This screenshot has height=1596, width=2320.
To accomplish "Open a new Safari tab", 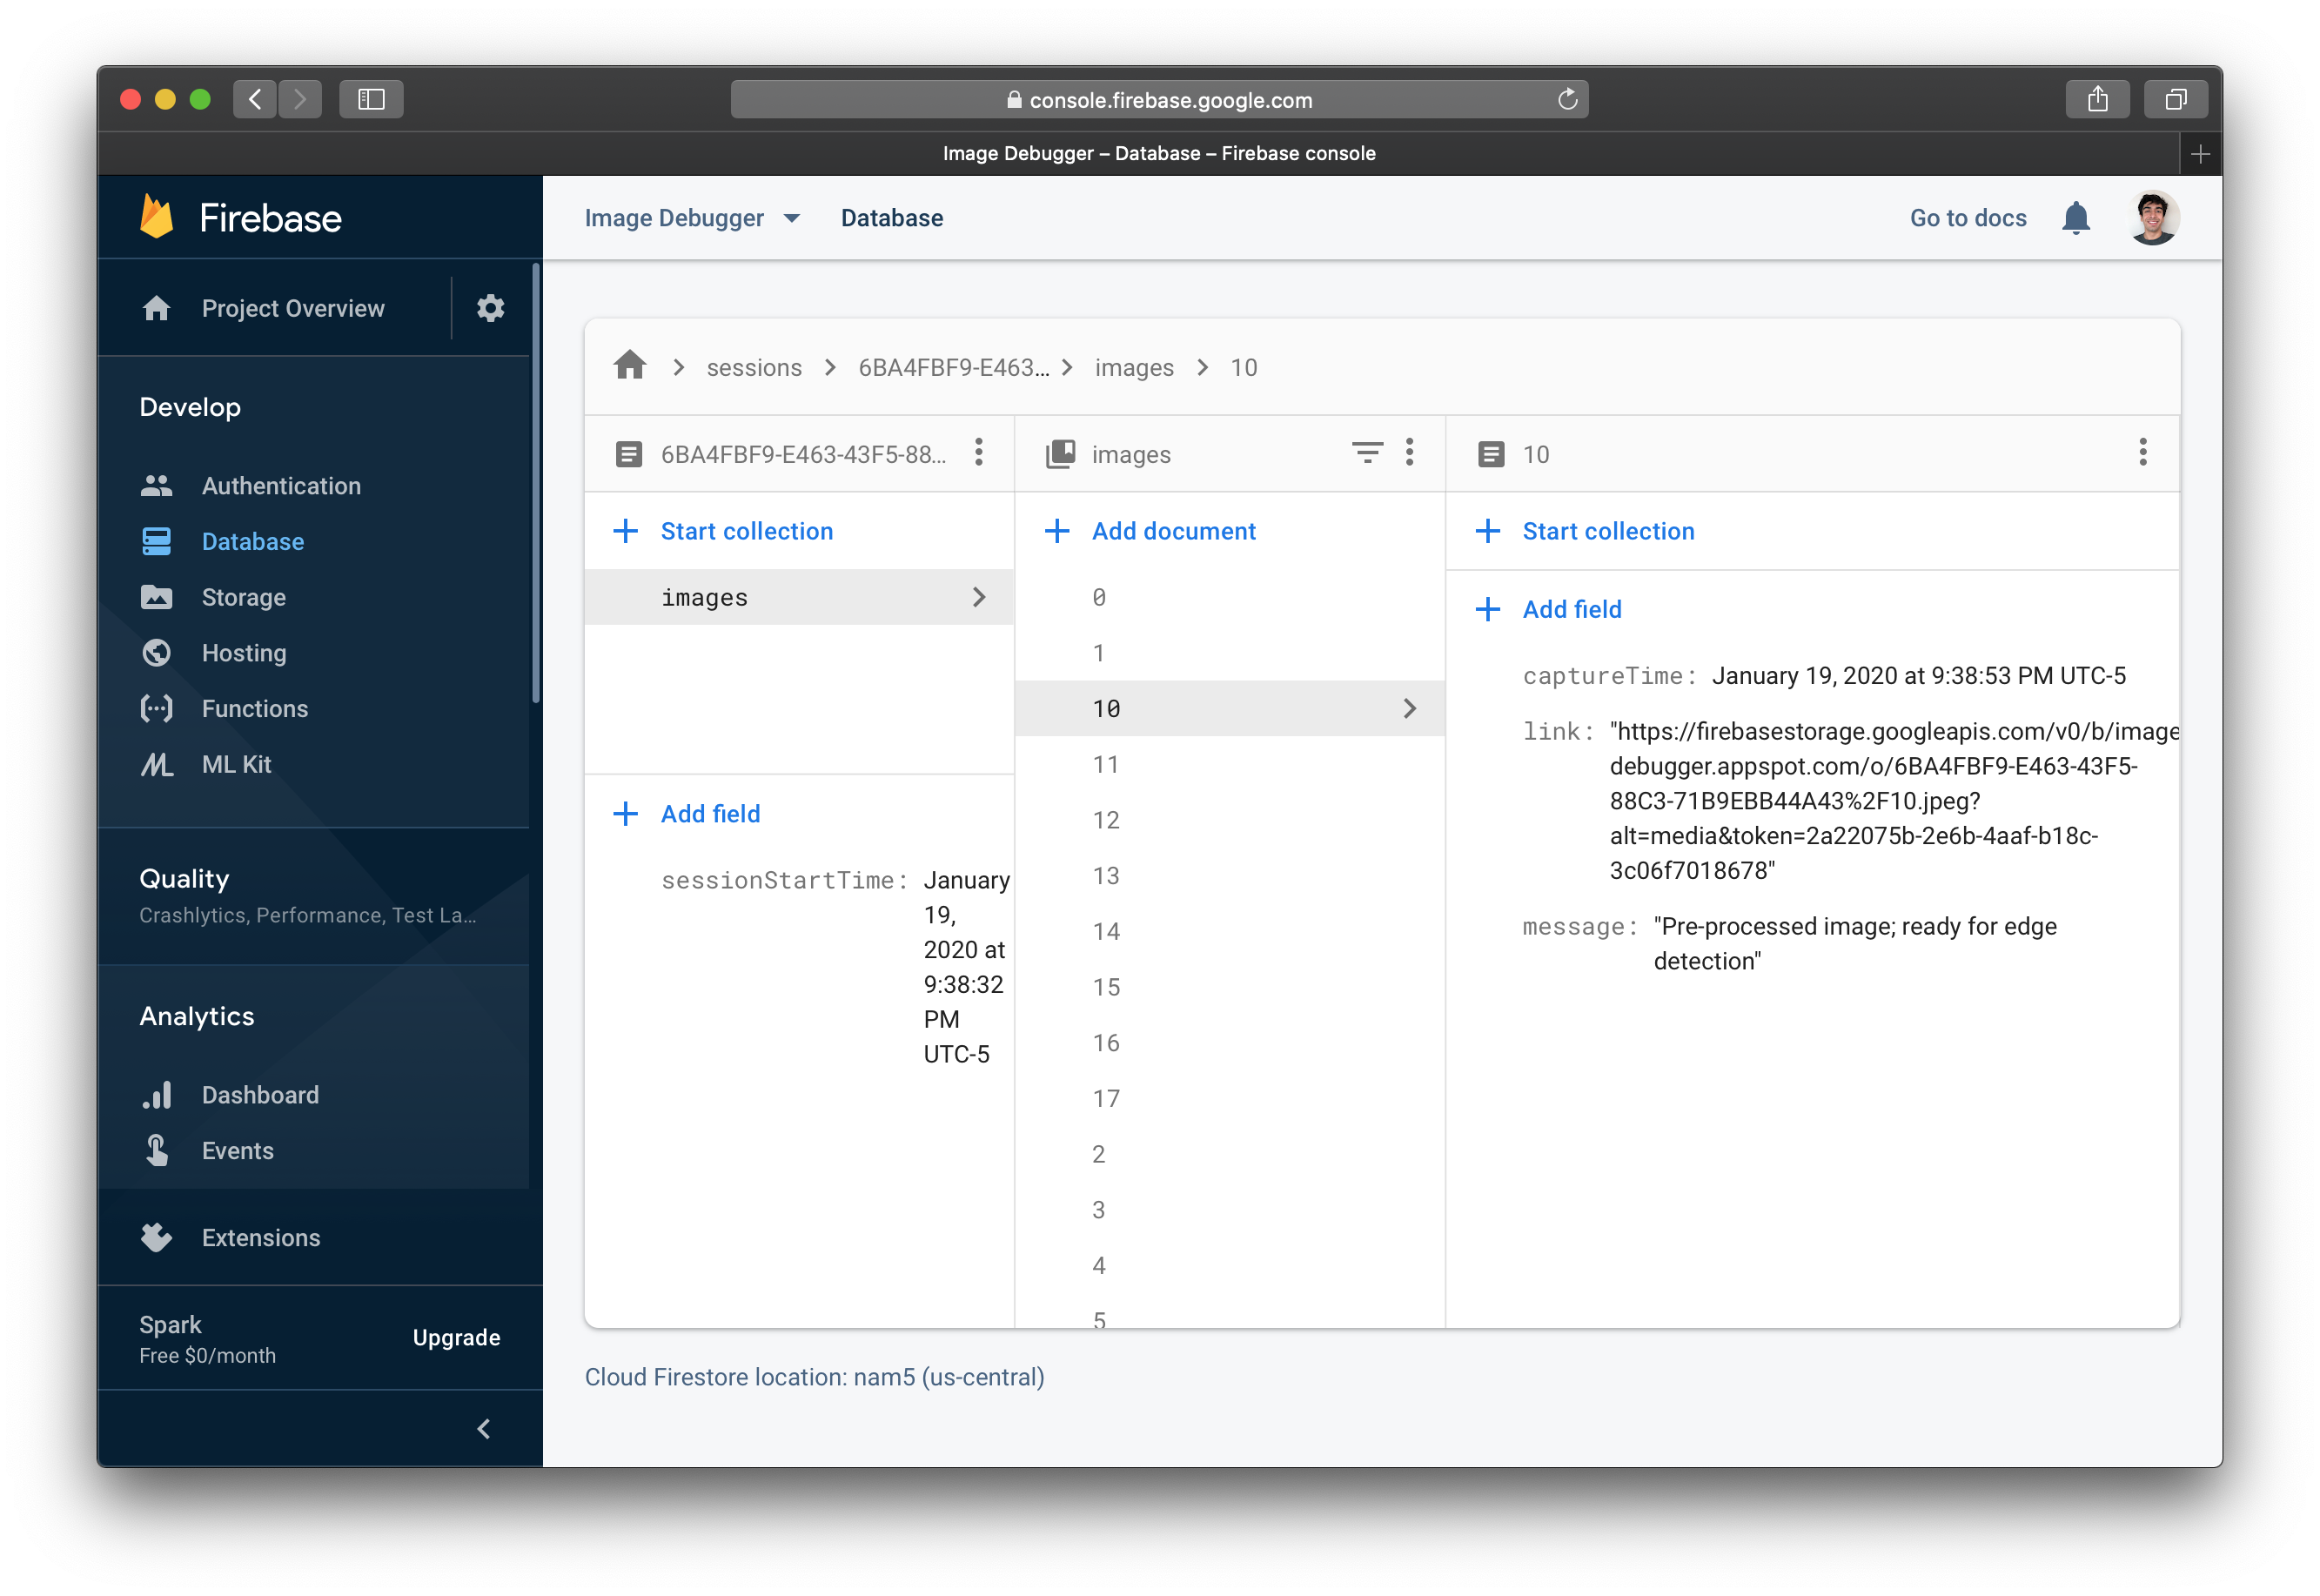I will coord(2200,154).
